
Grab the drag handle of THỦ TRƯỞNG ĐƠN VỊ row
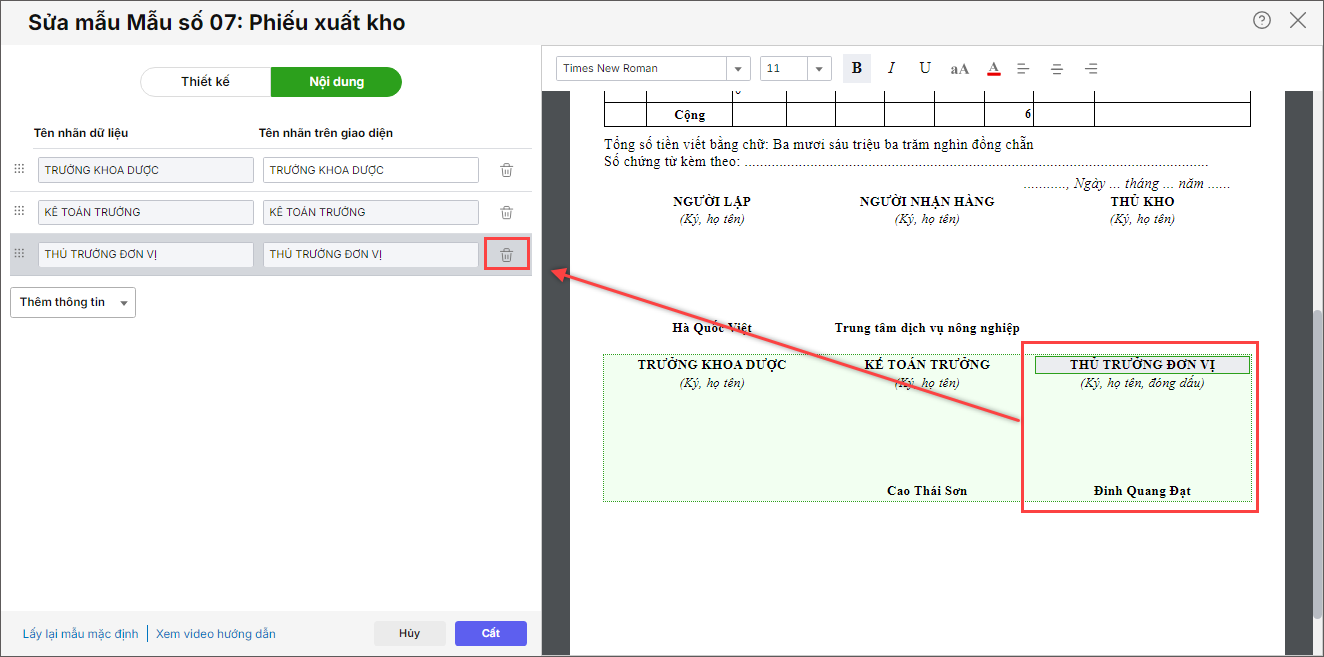18,254
